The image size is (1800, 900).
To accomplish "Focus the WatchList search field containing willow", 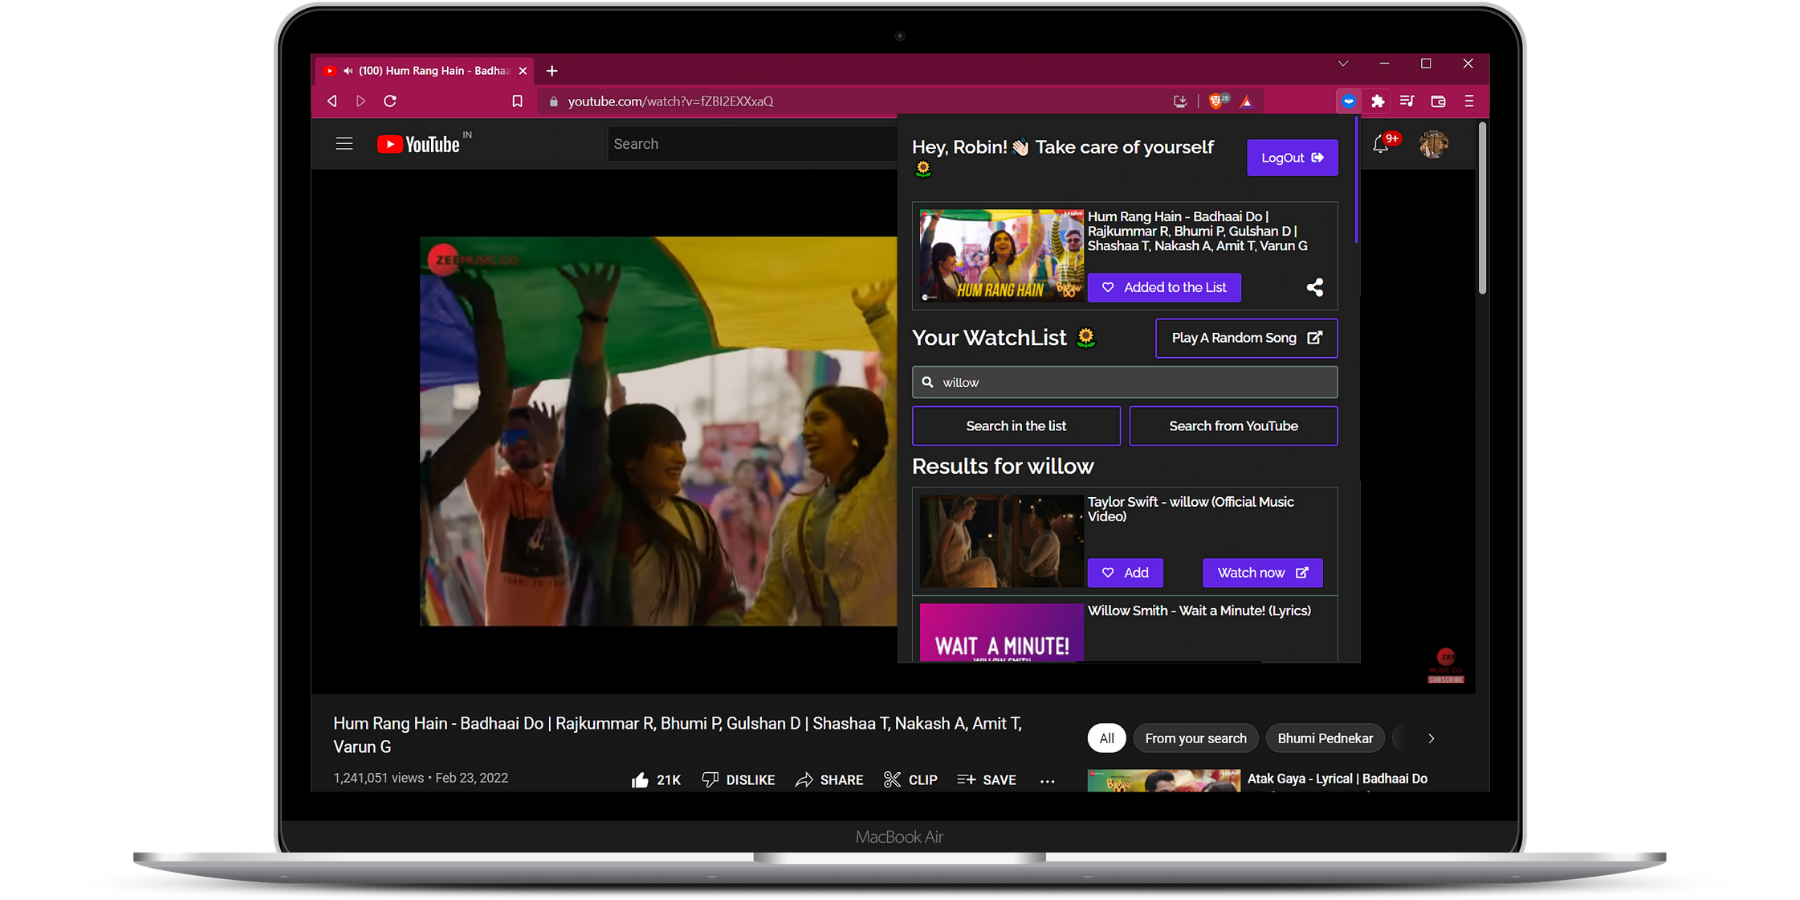I will click(1125, 382).
